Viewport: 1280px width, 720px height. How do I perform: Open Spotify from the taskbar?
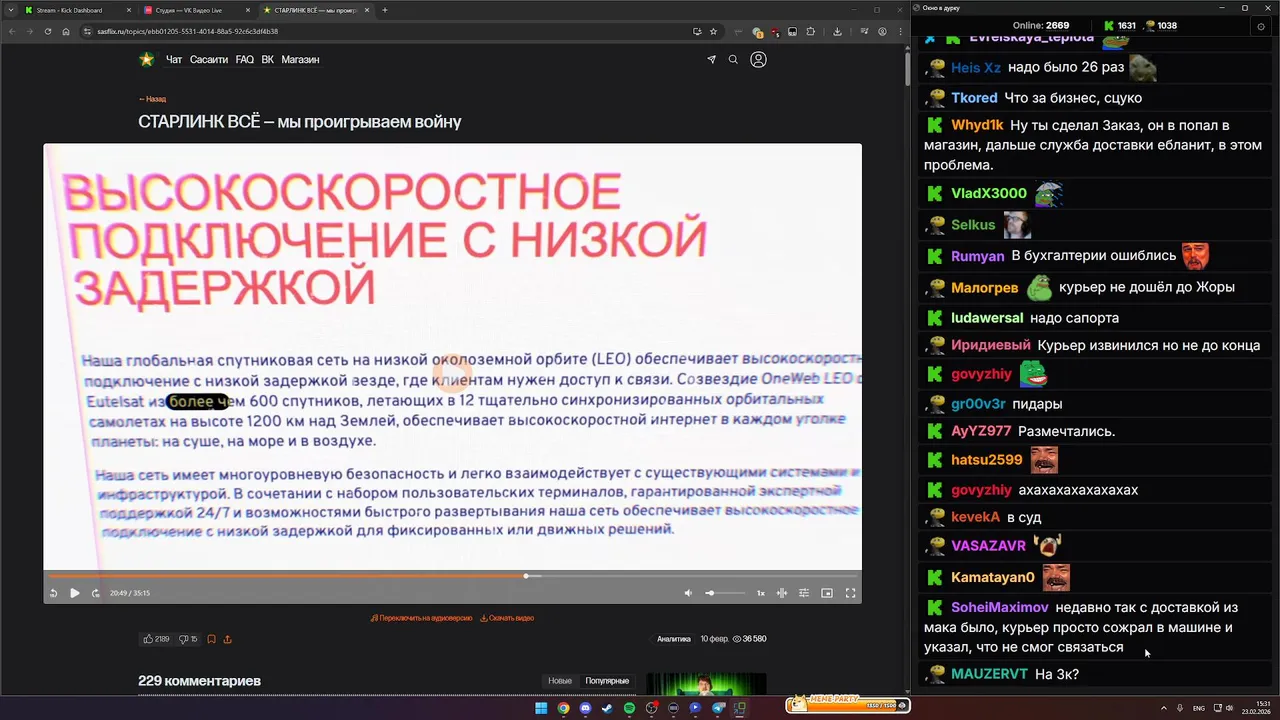pos(629,708)
